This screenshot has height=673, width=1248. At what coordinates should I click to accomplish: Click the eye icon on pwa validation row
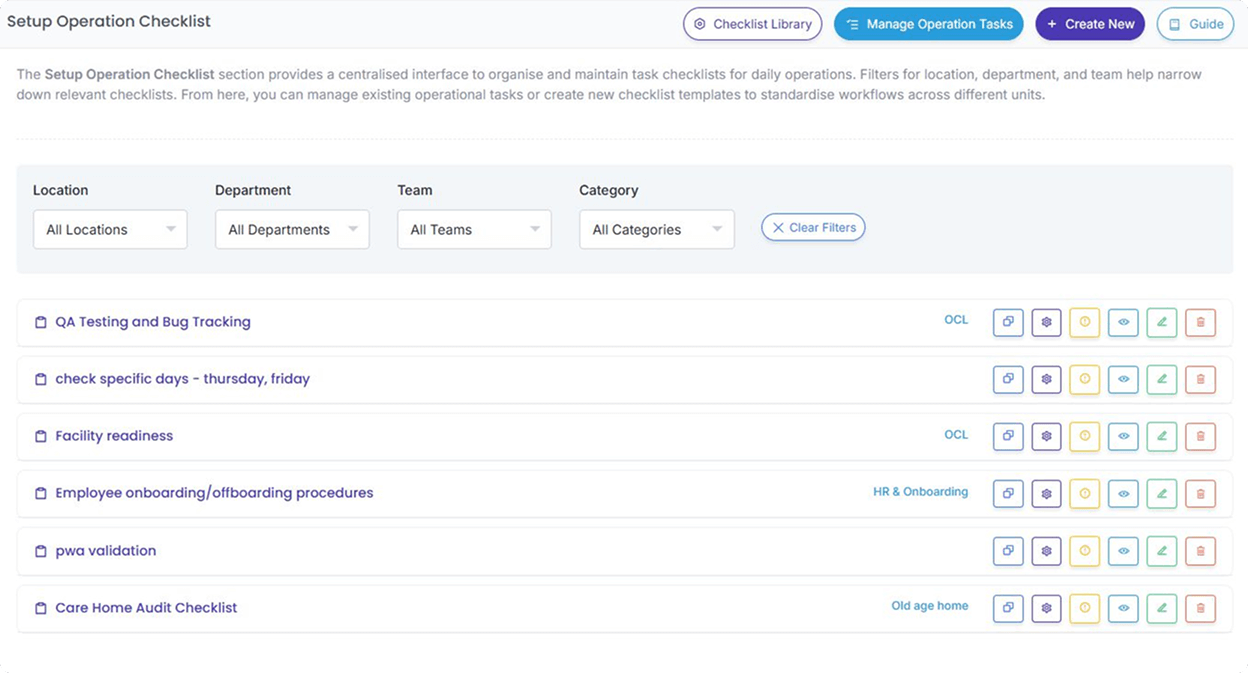click(1123, 551)
